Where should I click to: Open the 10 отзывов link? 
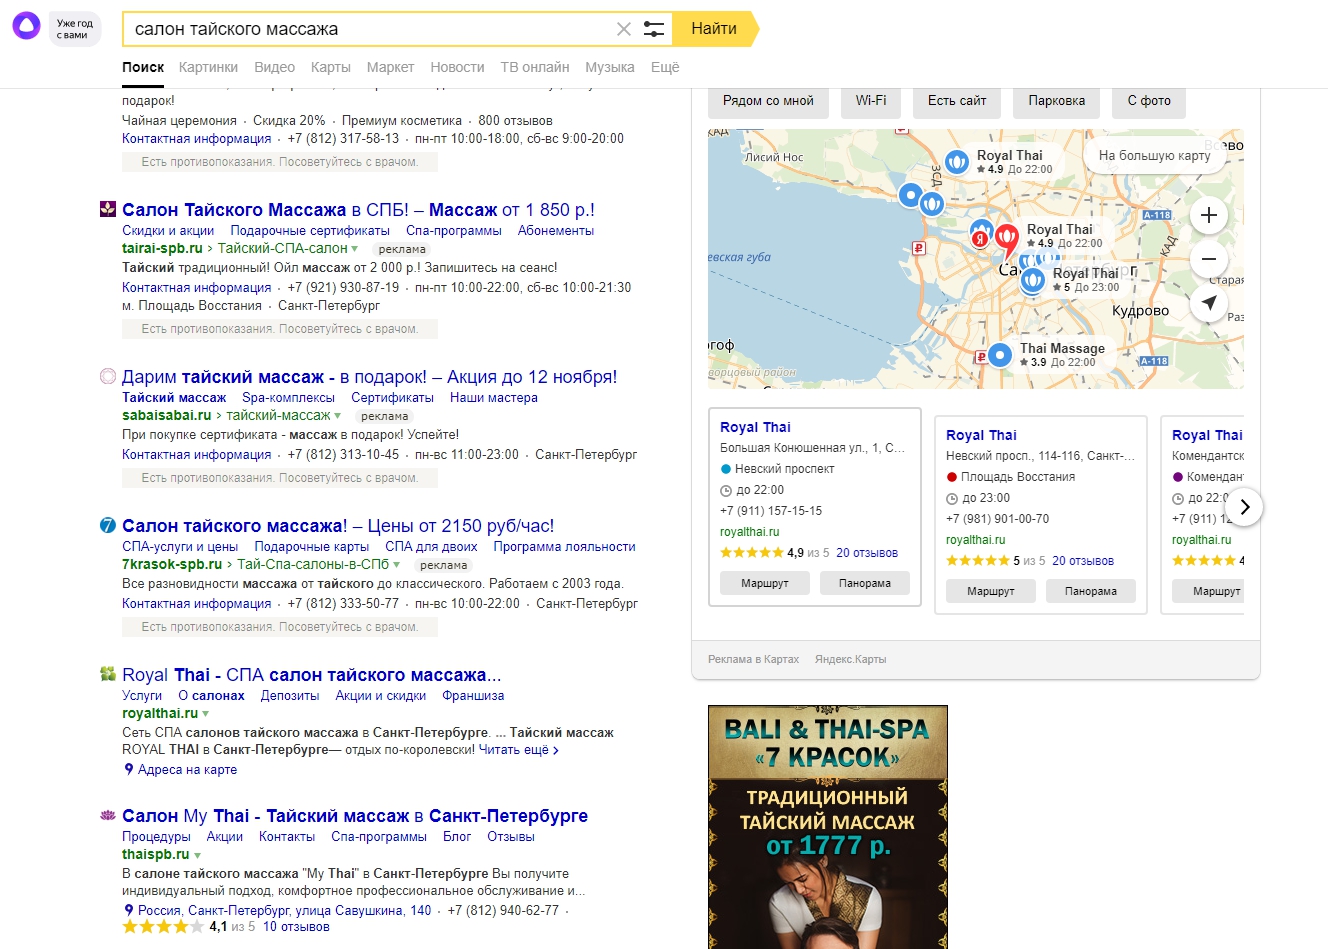coord(296,927)
